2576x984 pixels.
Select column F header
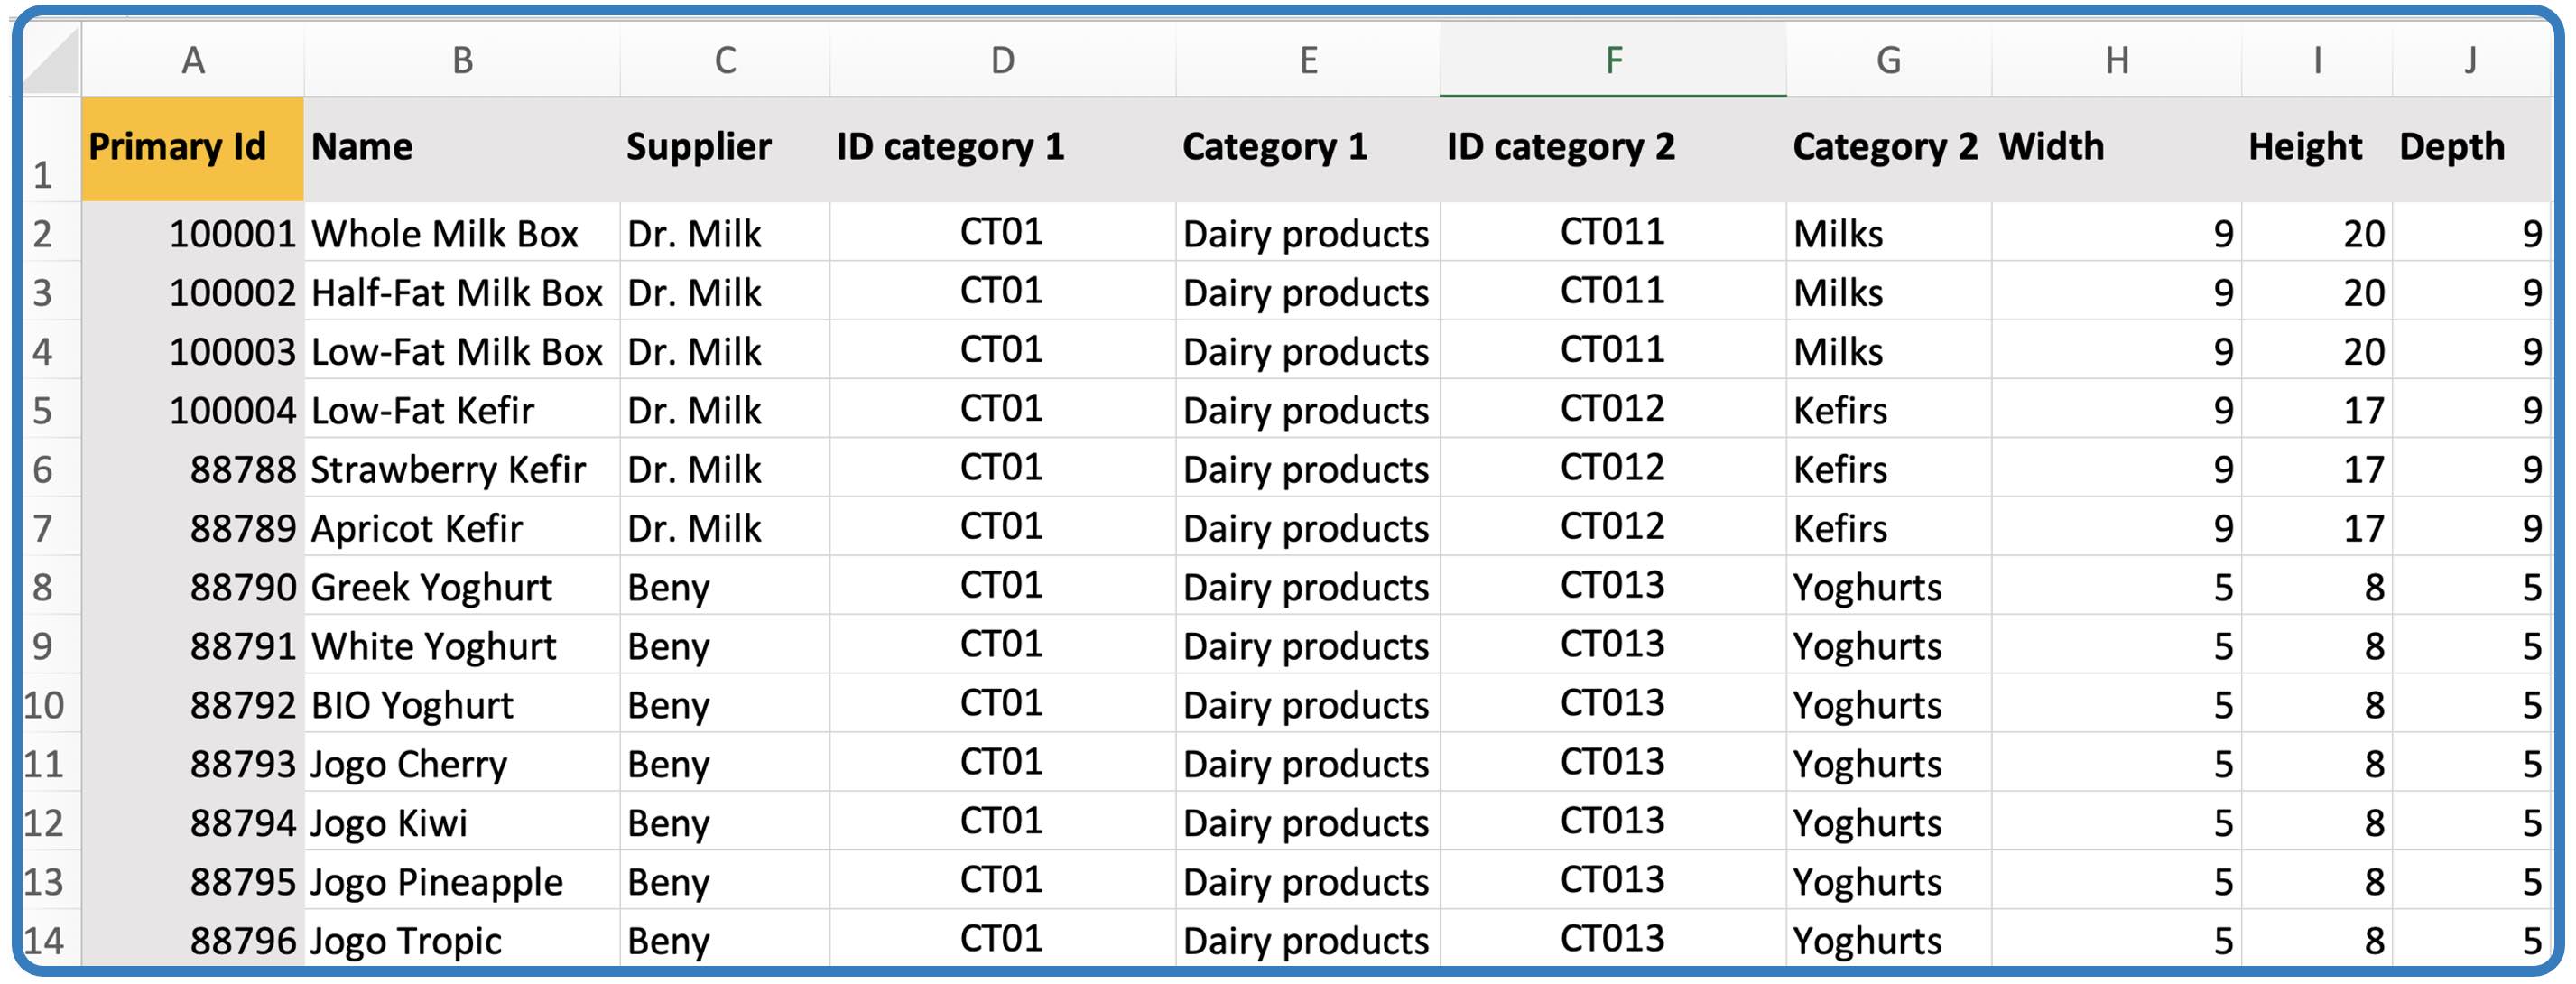[x=1613, y=60]
